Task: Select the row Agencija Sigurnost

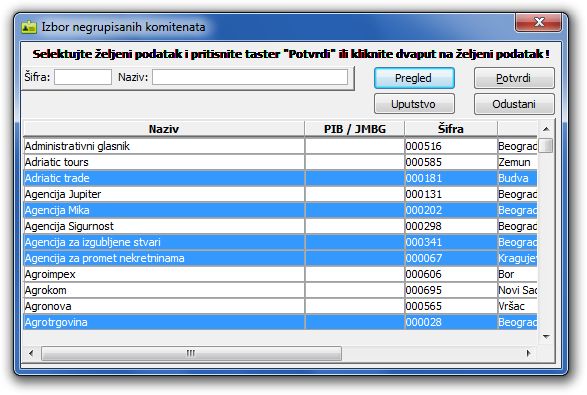Action: click(x=280, y=226)
